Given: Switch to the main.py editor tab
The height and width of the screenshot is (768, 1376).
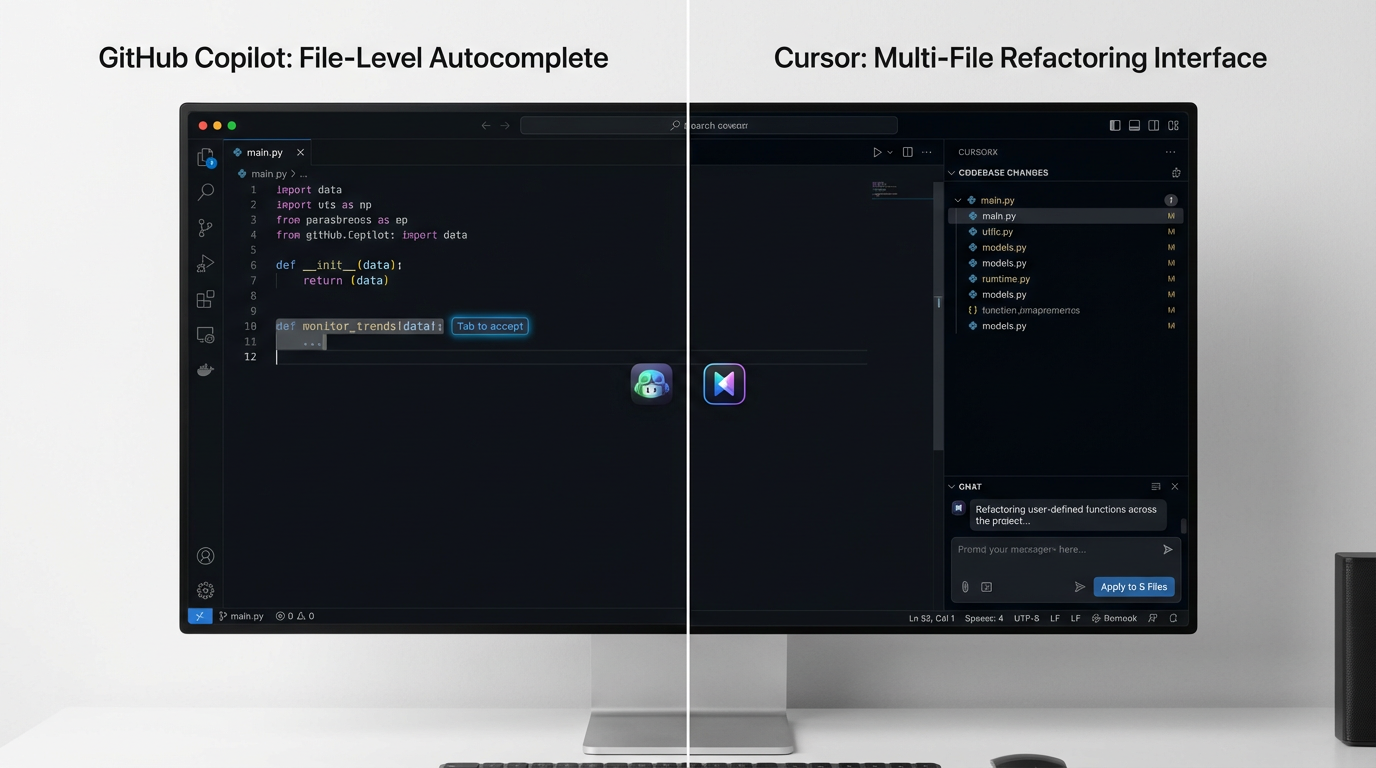Looking at the screenshot, I should point(265,151).
